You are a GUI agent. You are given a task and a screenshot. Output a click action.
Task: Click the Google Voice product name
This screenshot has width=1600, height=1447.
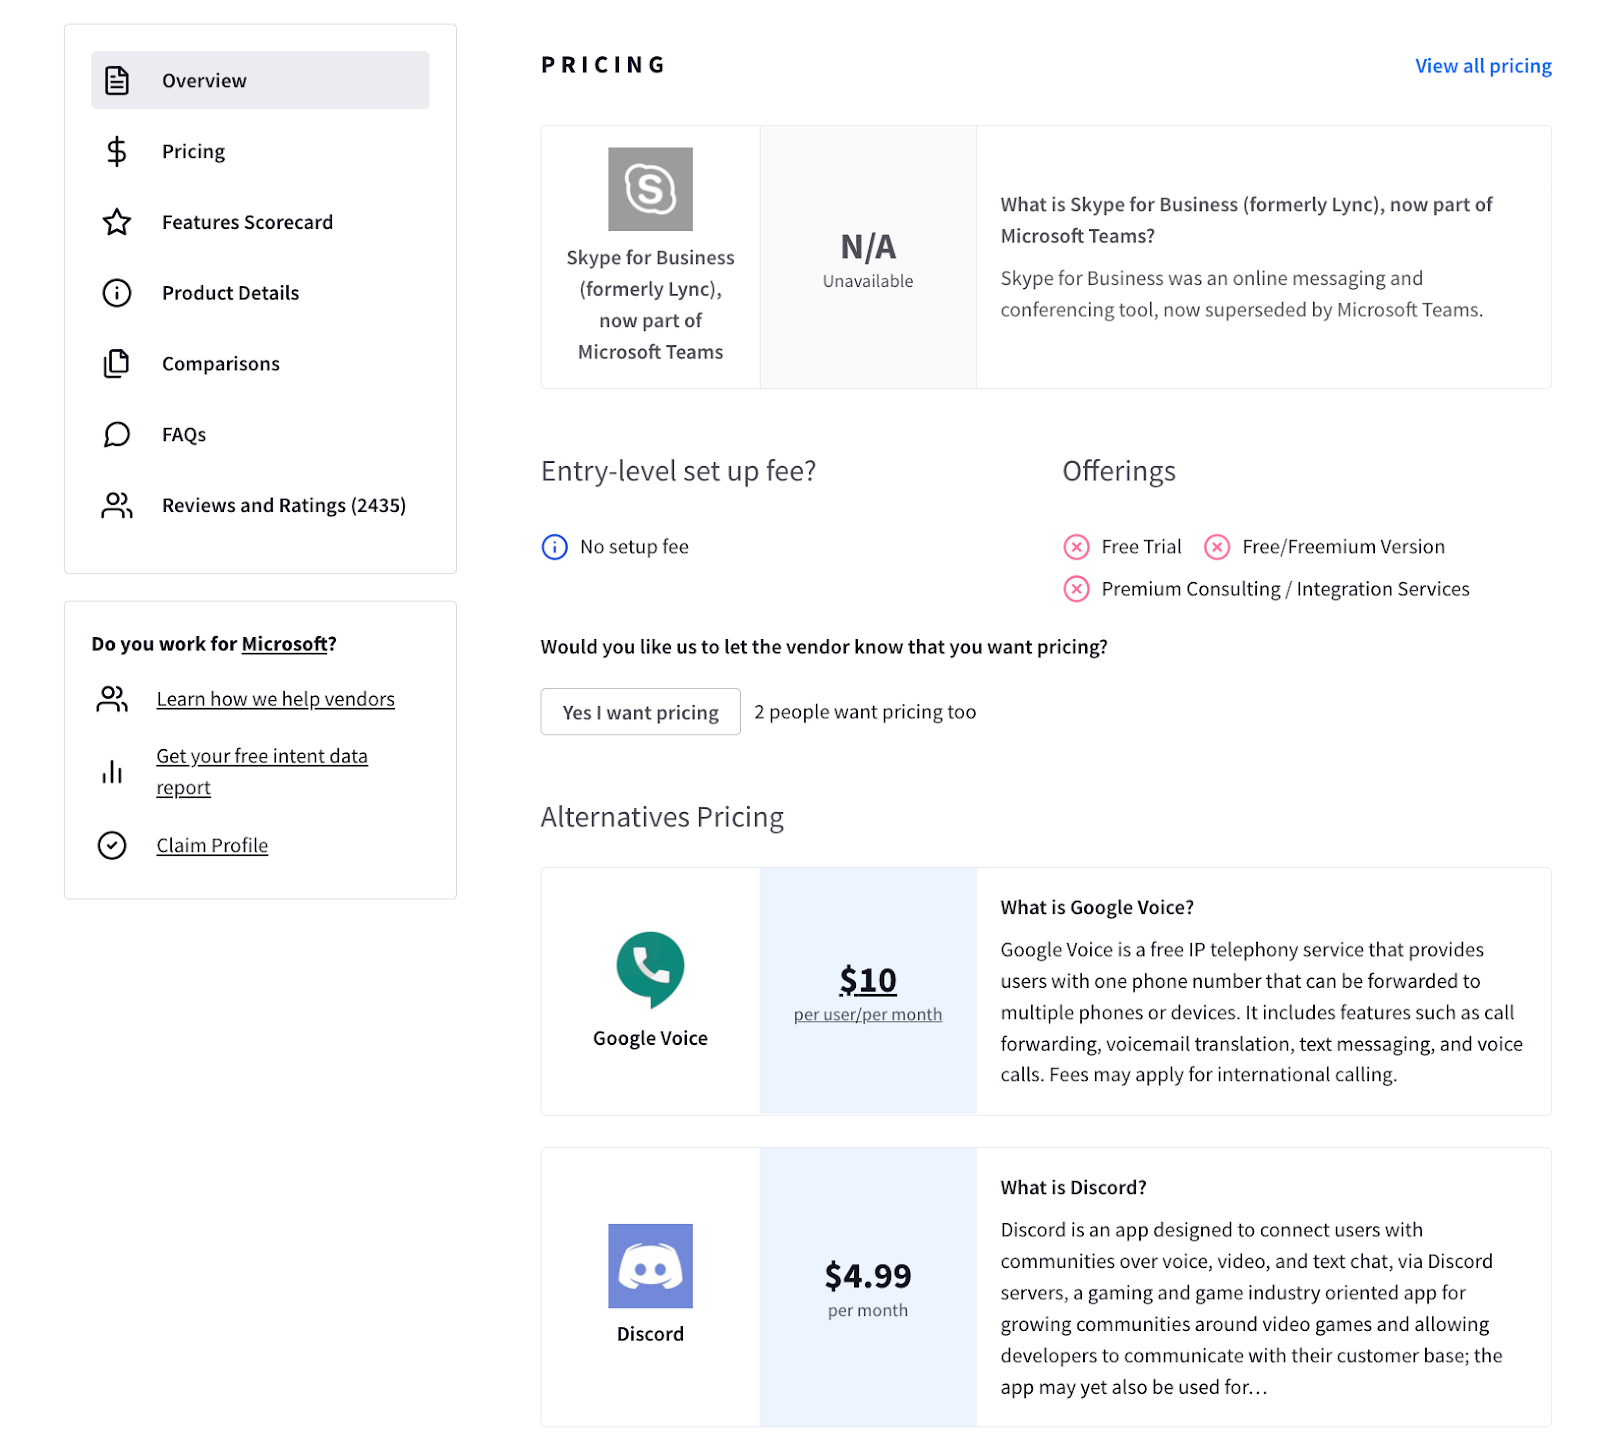point(650,1038)
